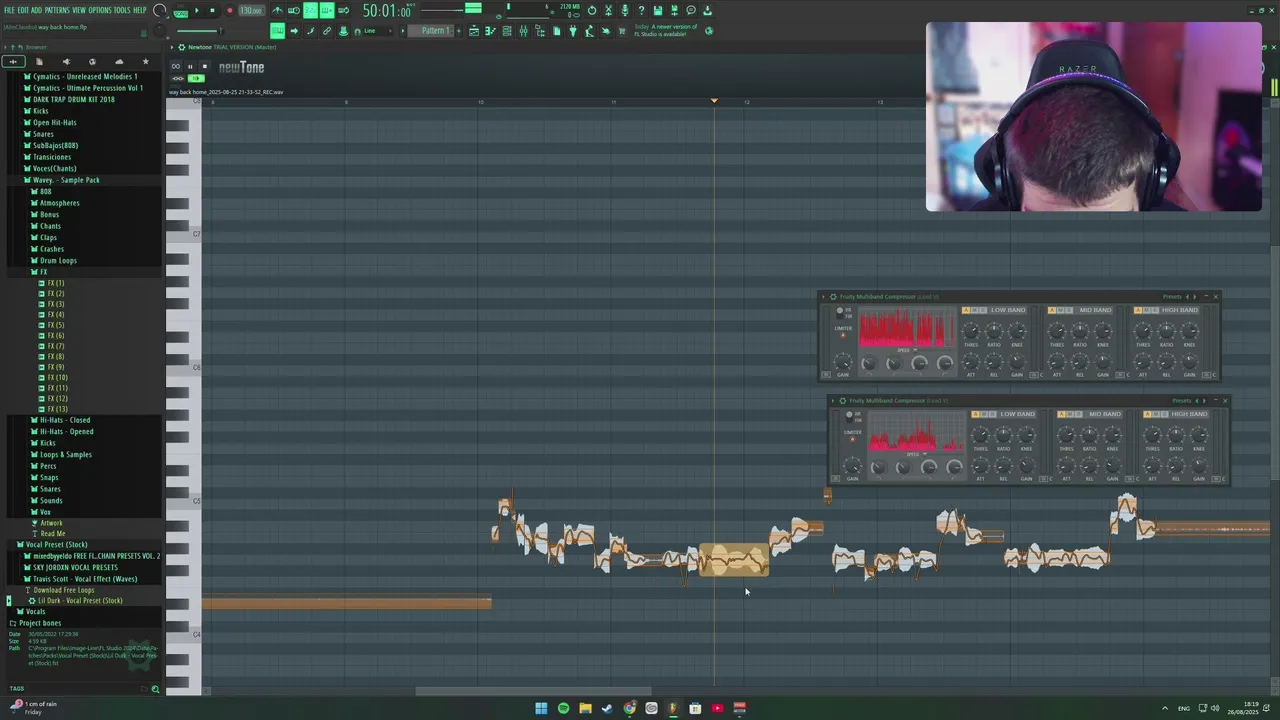Screen dimensions: 1280x720
Task: Collapse the Wavey - Sample Pack folder
Action: point(66,180)
